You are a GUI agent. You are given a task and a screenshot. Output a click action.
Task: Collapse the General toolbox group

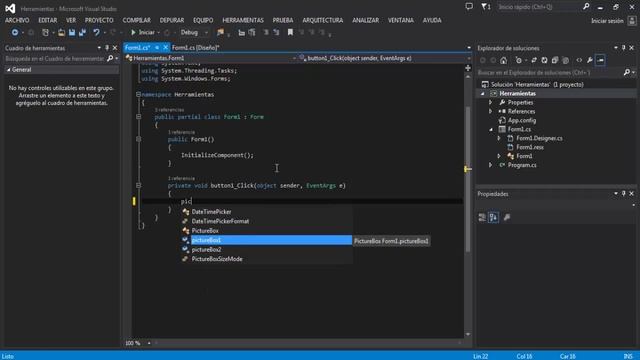[x=8, y=70]
